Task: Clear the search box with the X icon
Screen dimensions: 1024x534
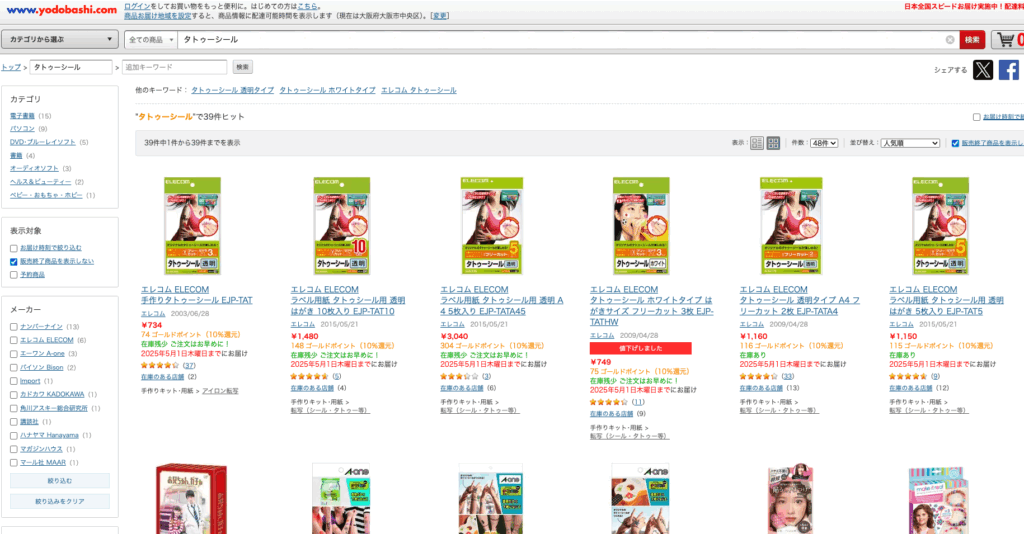Action: click(x=950, y=40)
